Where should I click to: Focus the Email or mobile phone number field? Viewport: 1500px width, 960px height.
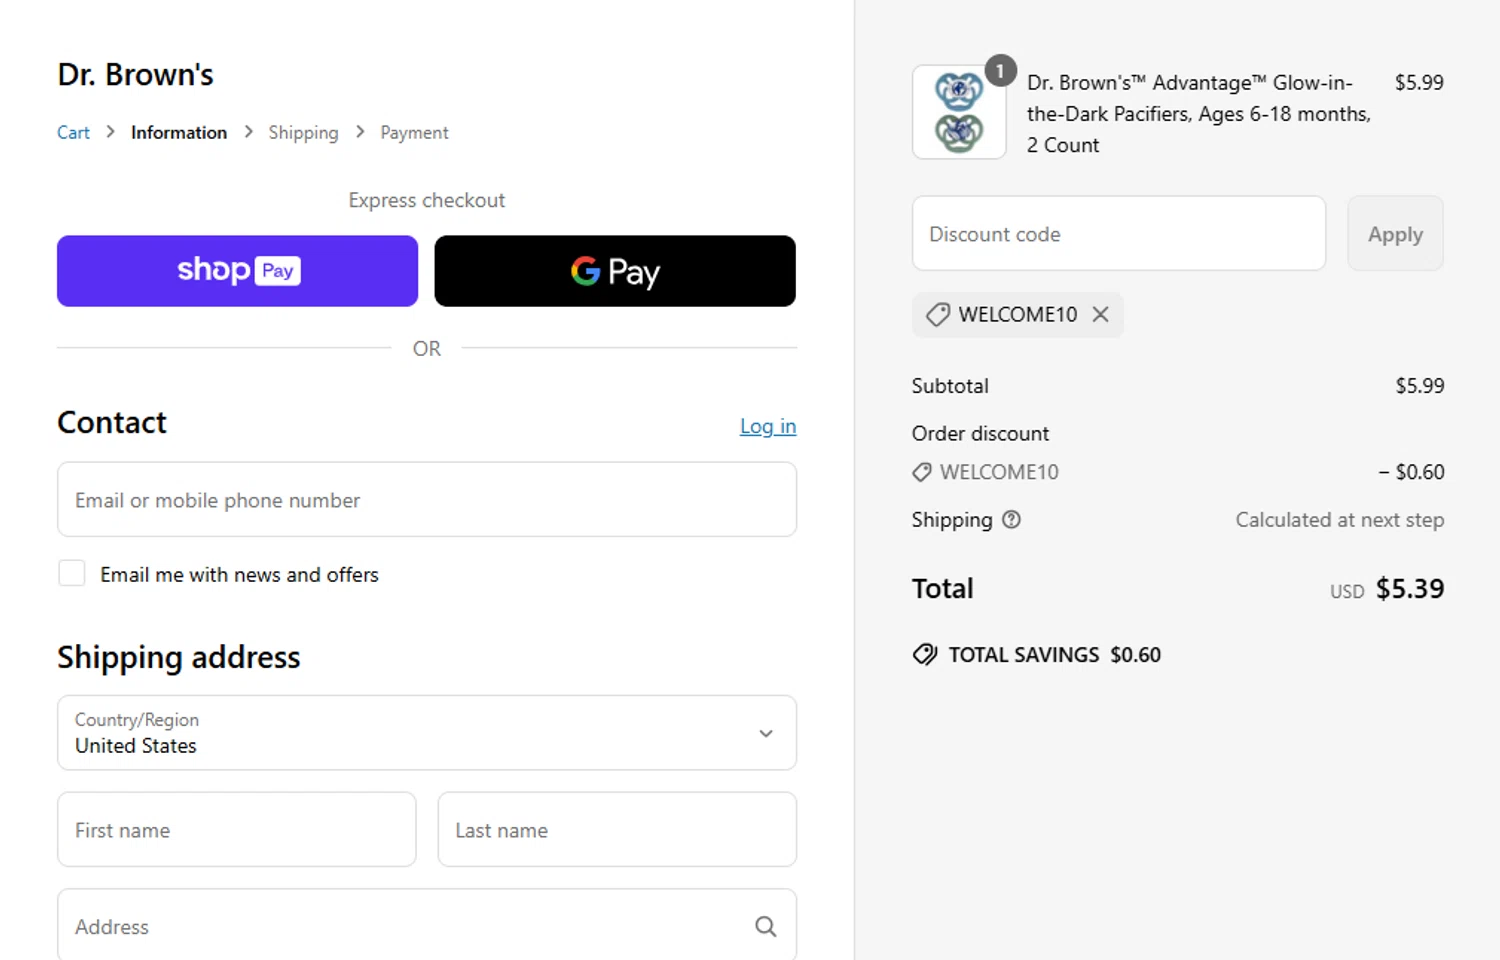point(427,499)
